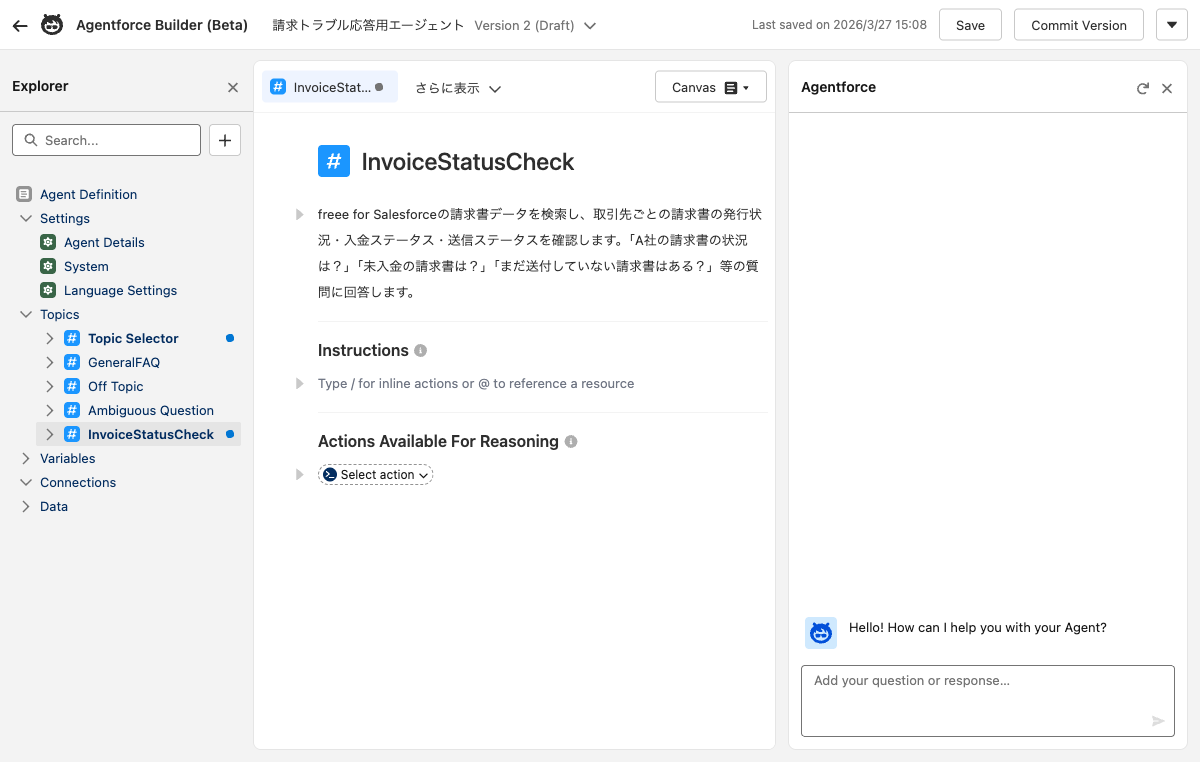1200x762 pixels.
Task: Click the Commit Version button
Action: [1078, 24]
